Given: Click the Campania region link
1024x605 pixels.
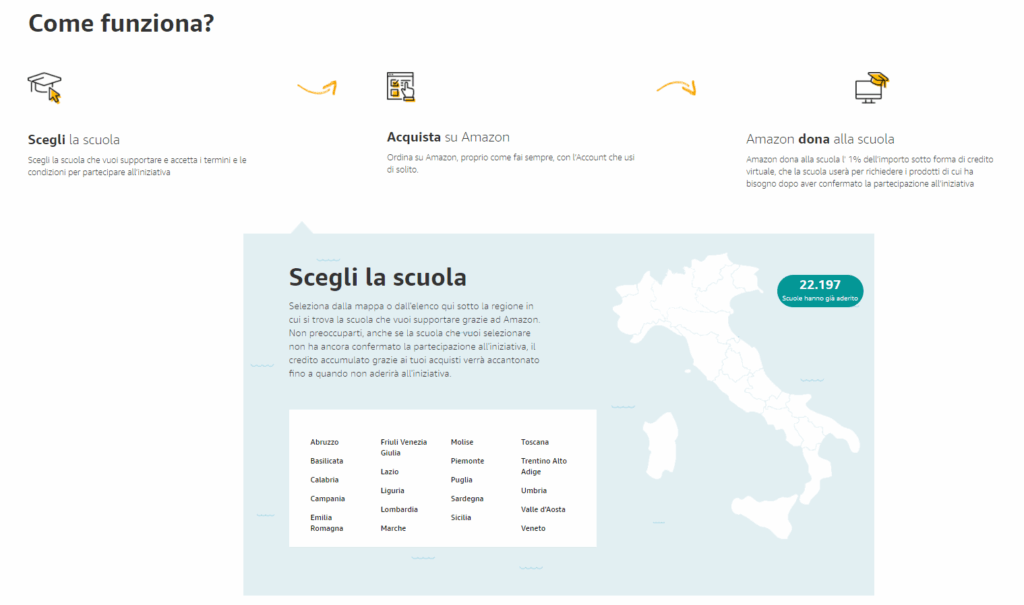Looking at the screenshot, I should [x=327, y=498].
